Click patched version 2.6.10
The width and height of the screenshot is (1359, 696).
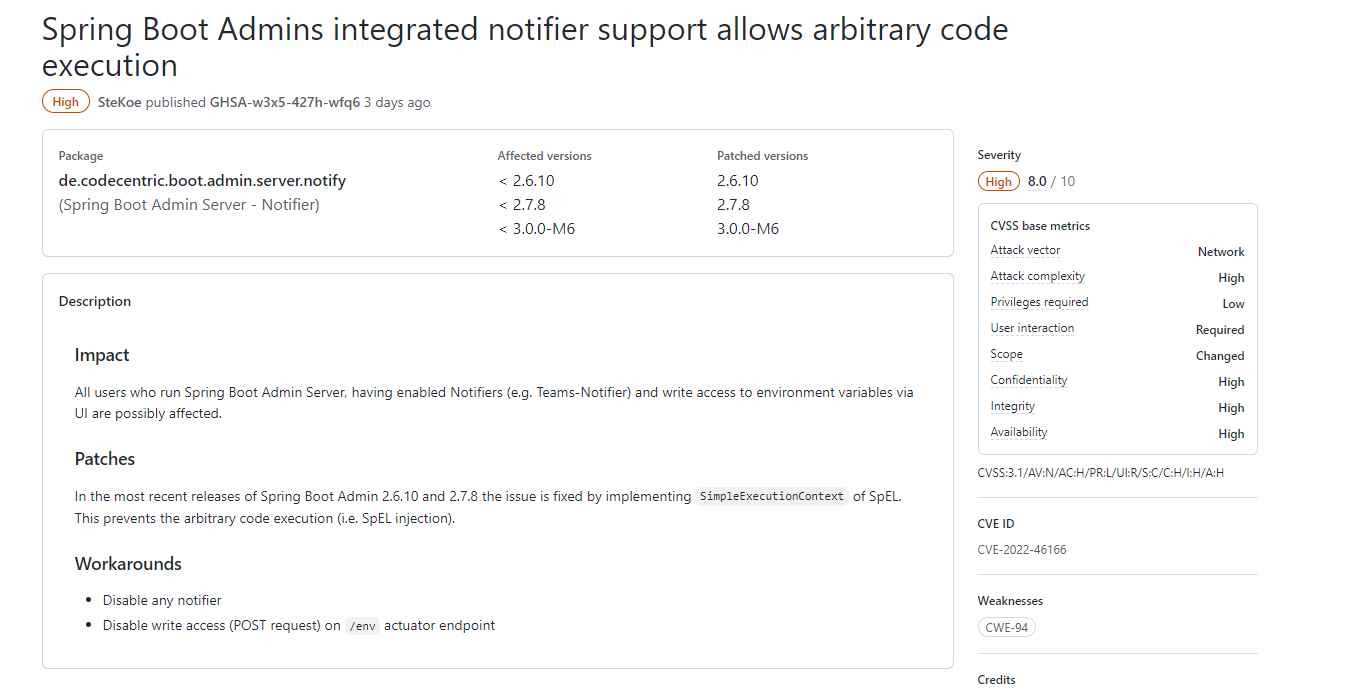click(x=739, y=180)
